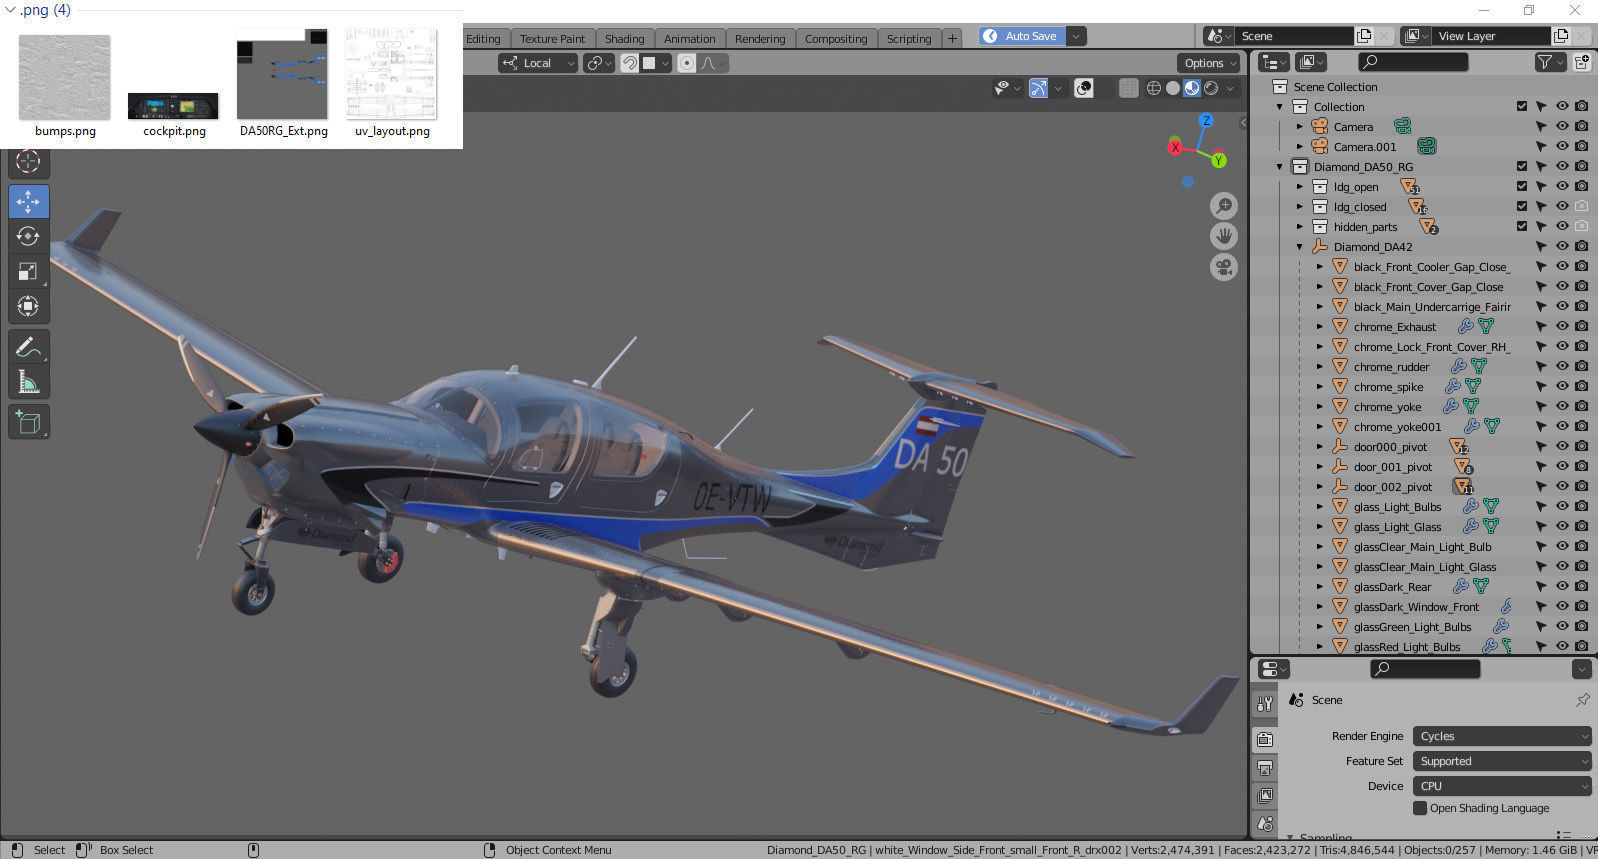1598x859 pixels.
Task: Toggle proportional editing button
Action: point(686,63)
